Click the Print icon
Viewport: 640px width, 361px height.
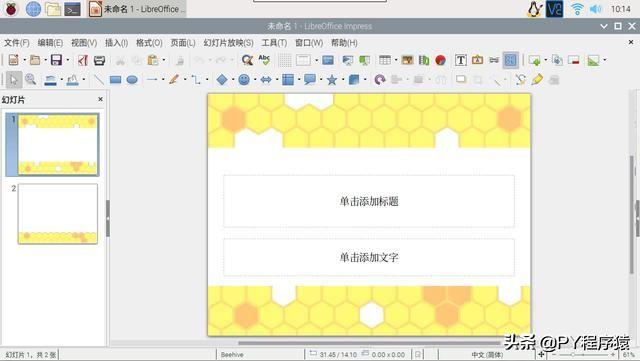(x=99, y=60)
